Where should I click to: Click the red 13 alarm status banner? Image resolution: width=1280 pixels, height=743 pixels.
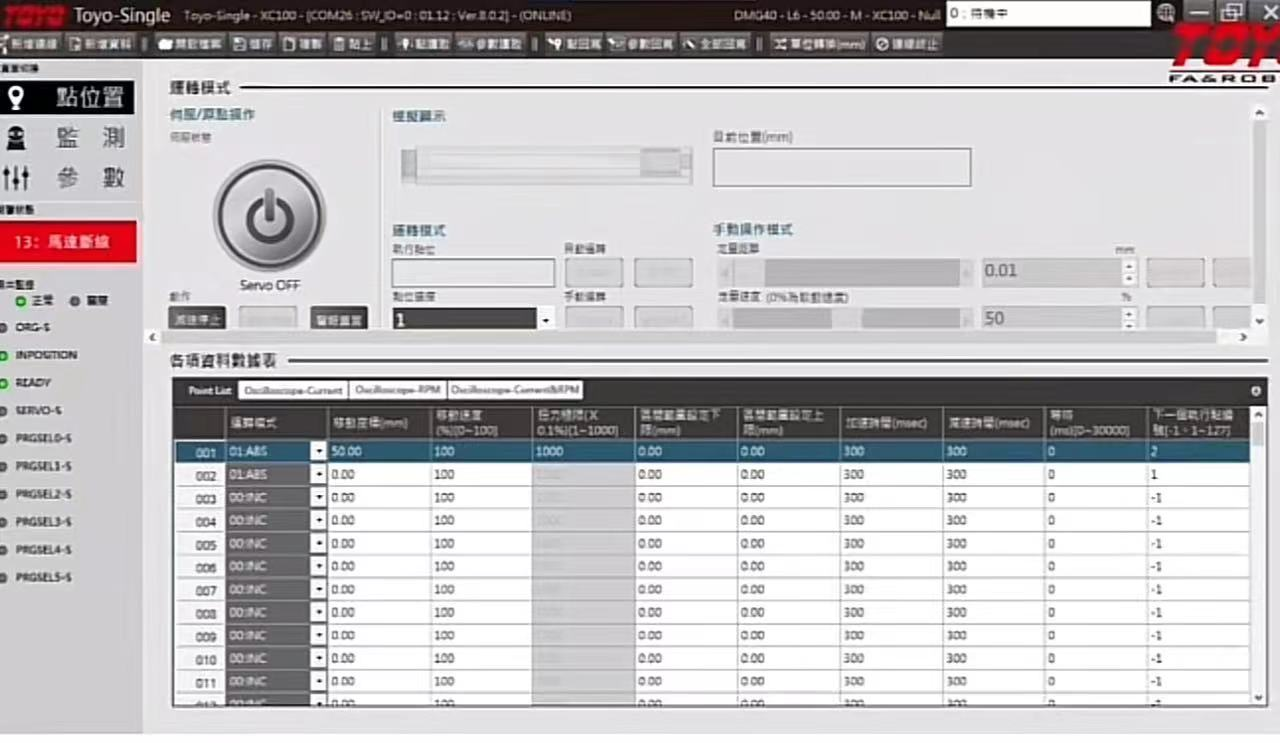(x=68, y=242)
